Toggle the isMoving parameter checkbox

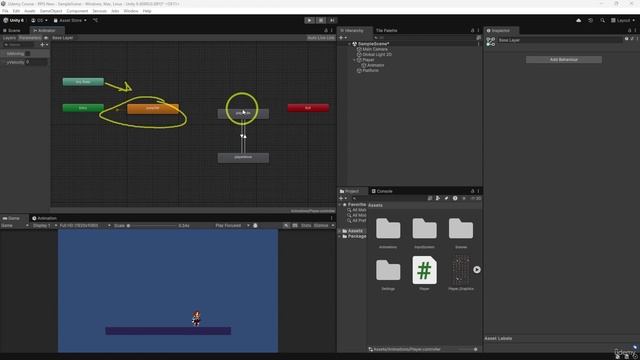coord(27,54)
